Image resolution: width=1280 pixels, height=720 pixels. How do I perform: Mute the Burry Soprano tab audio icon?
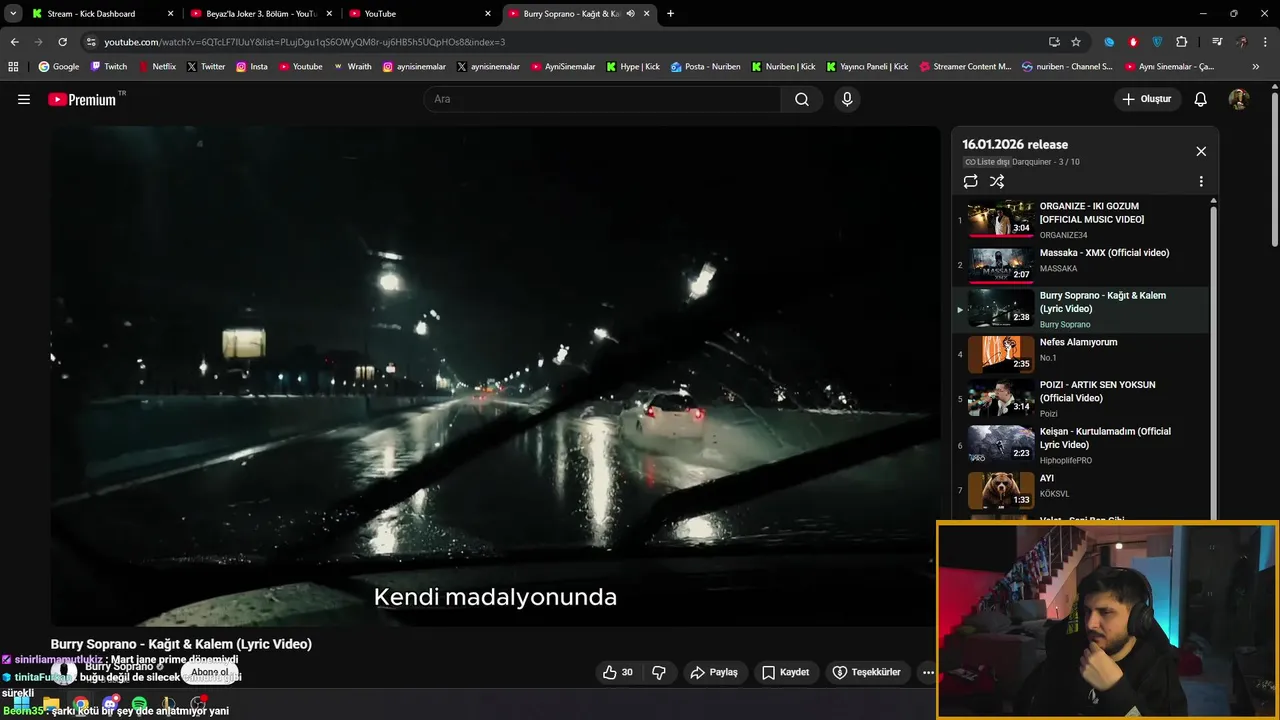point(630,14)
